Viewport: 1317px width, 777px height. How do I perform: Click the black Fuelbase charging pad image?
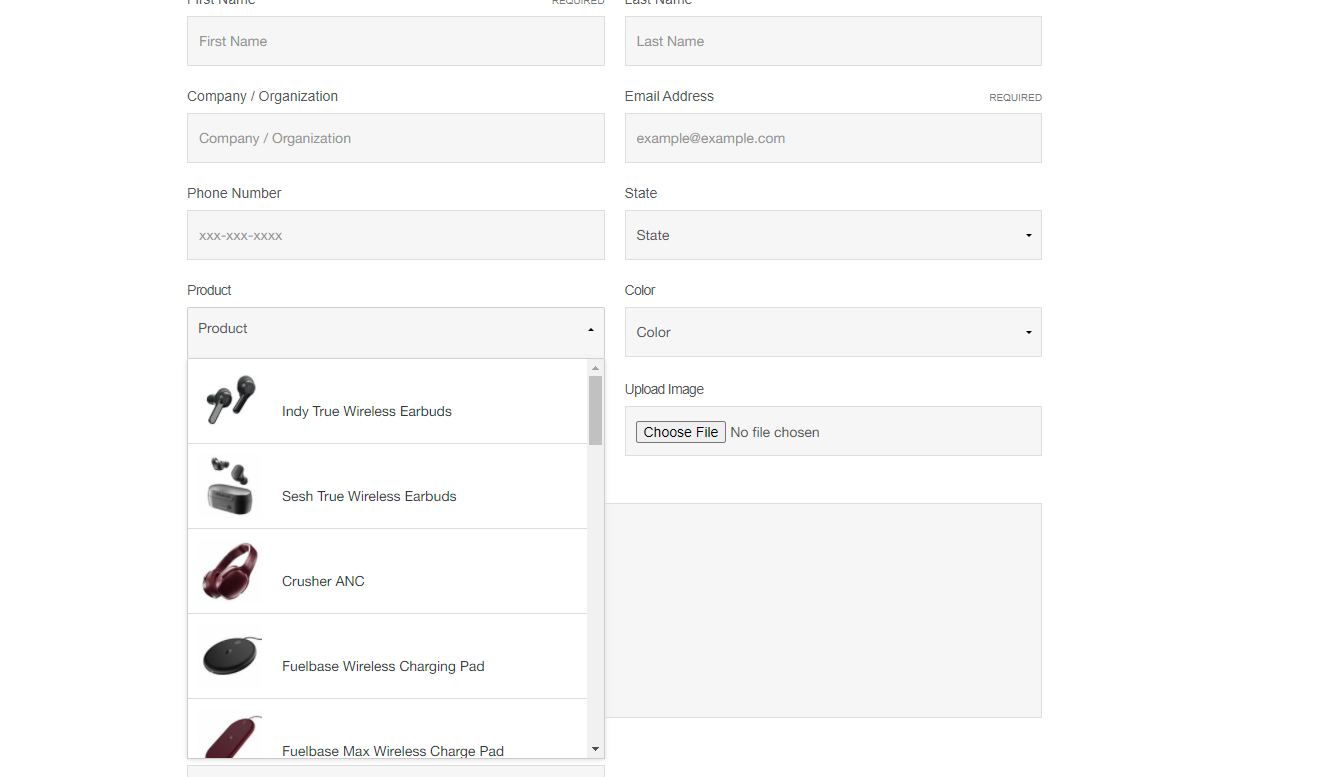pyautogui.click(x=232, y=656)
